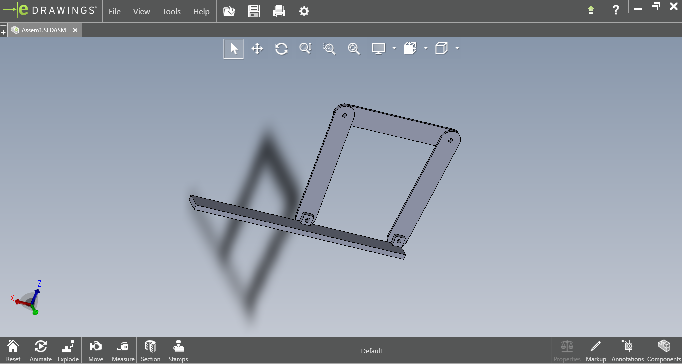Click the display style box icon
682x364 pixels.
click(x=410, y=49)
